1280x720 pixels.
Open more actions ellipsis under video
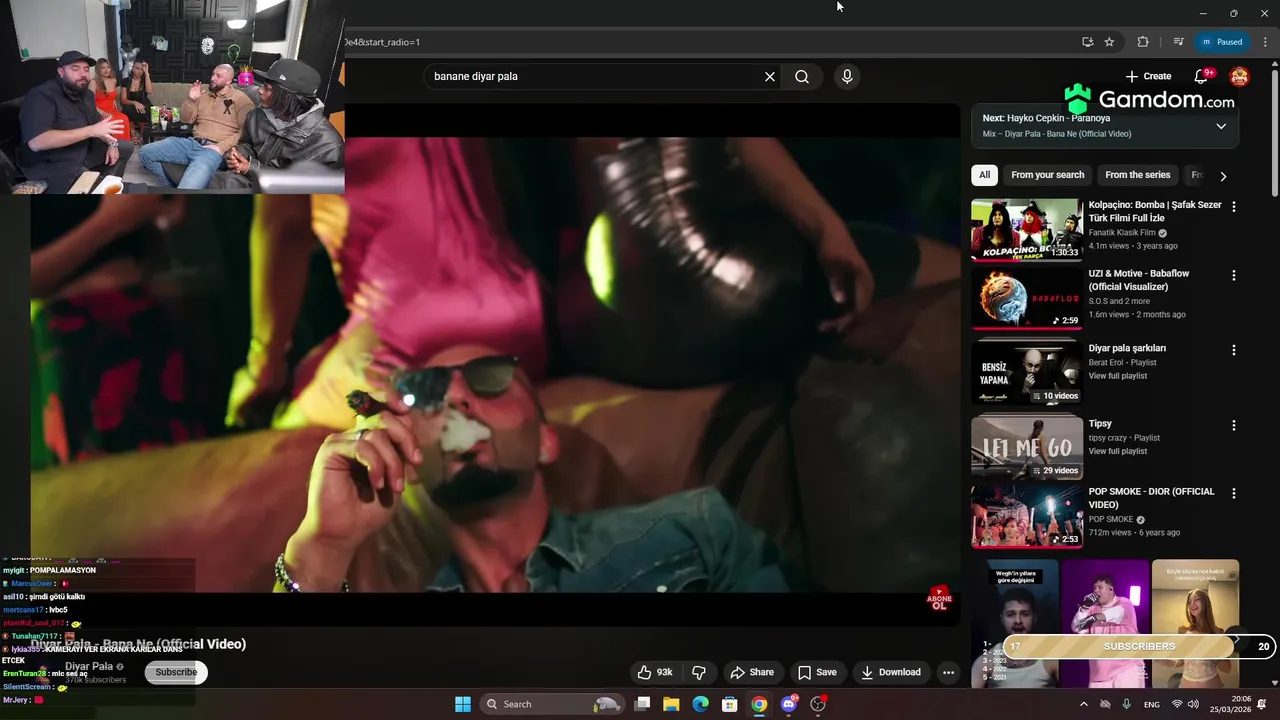click(x=948, y=672)
